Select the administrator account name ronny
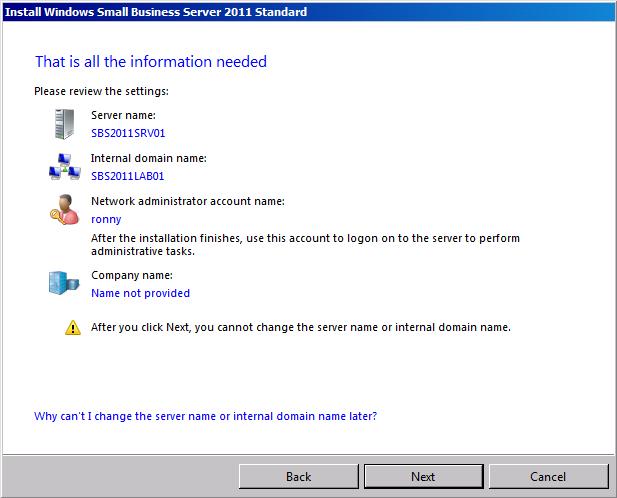 (106, 219)
